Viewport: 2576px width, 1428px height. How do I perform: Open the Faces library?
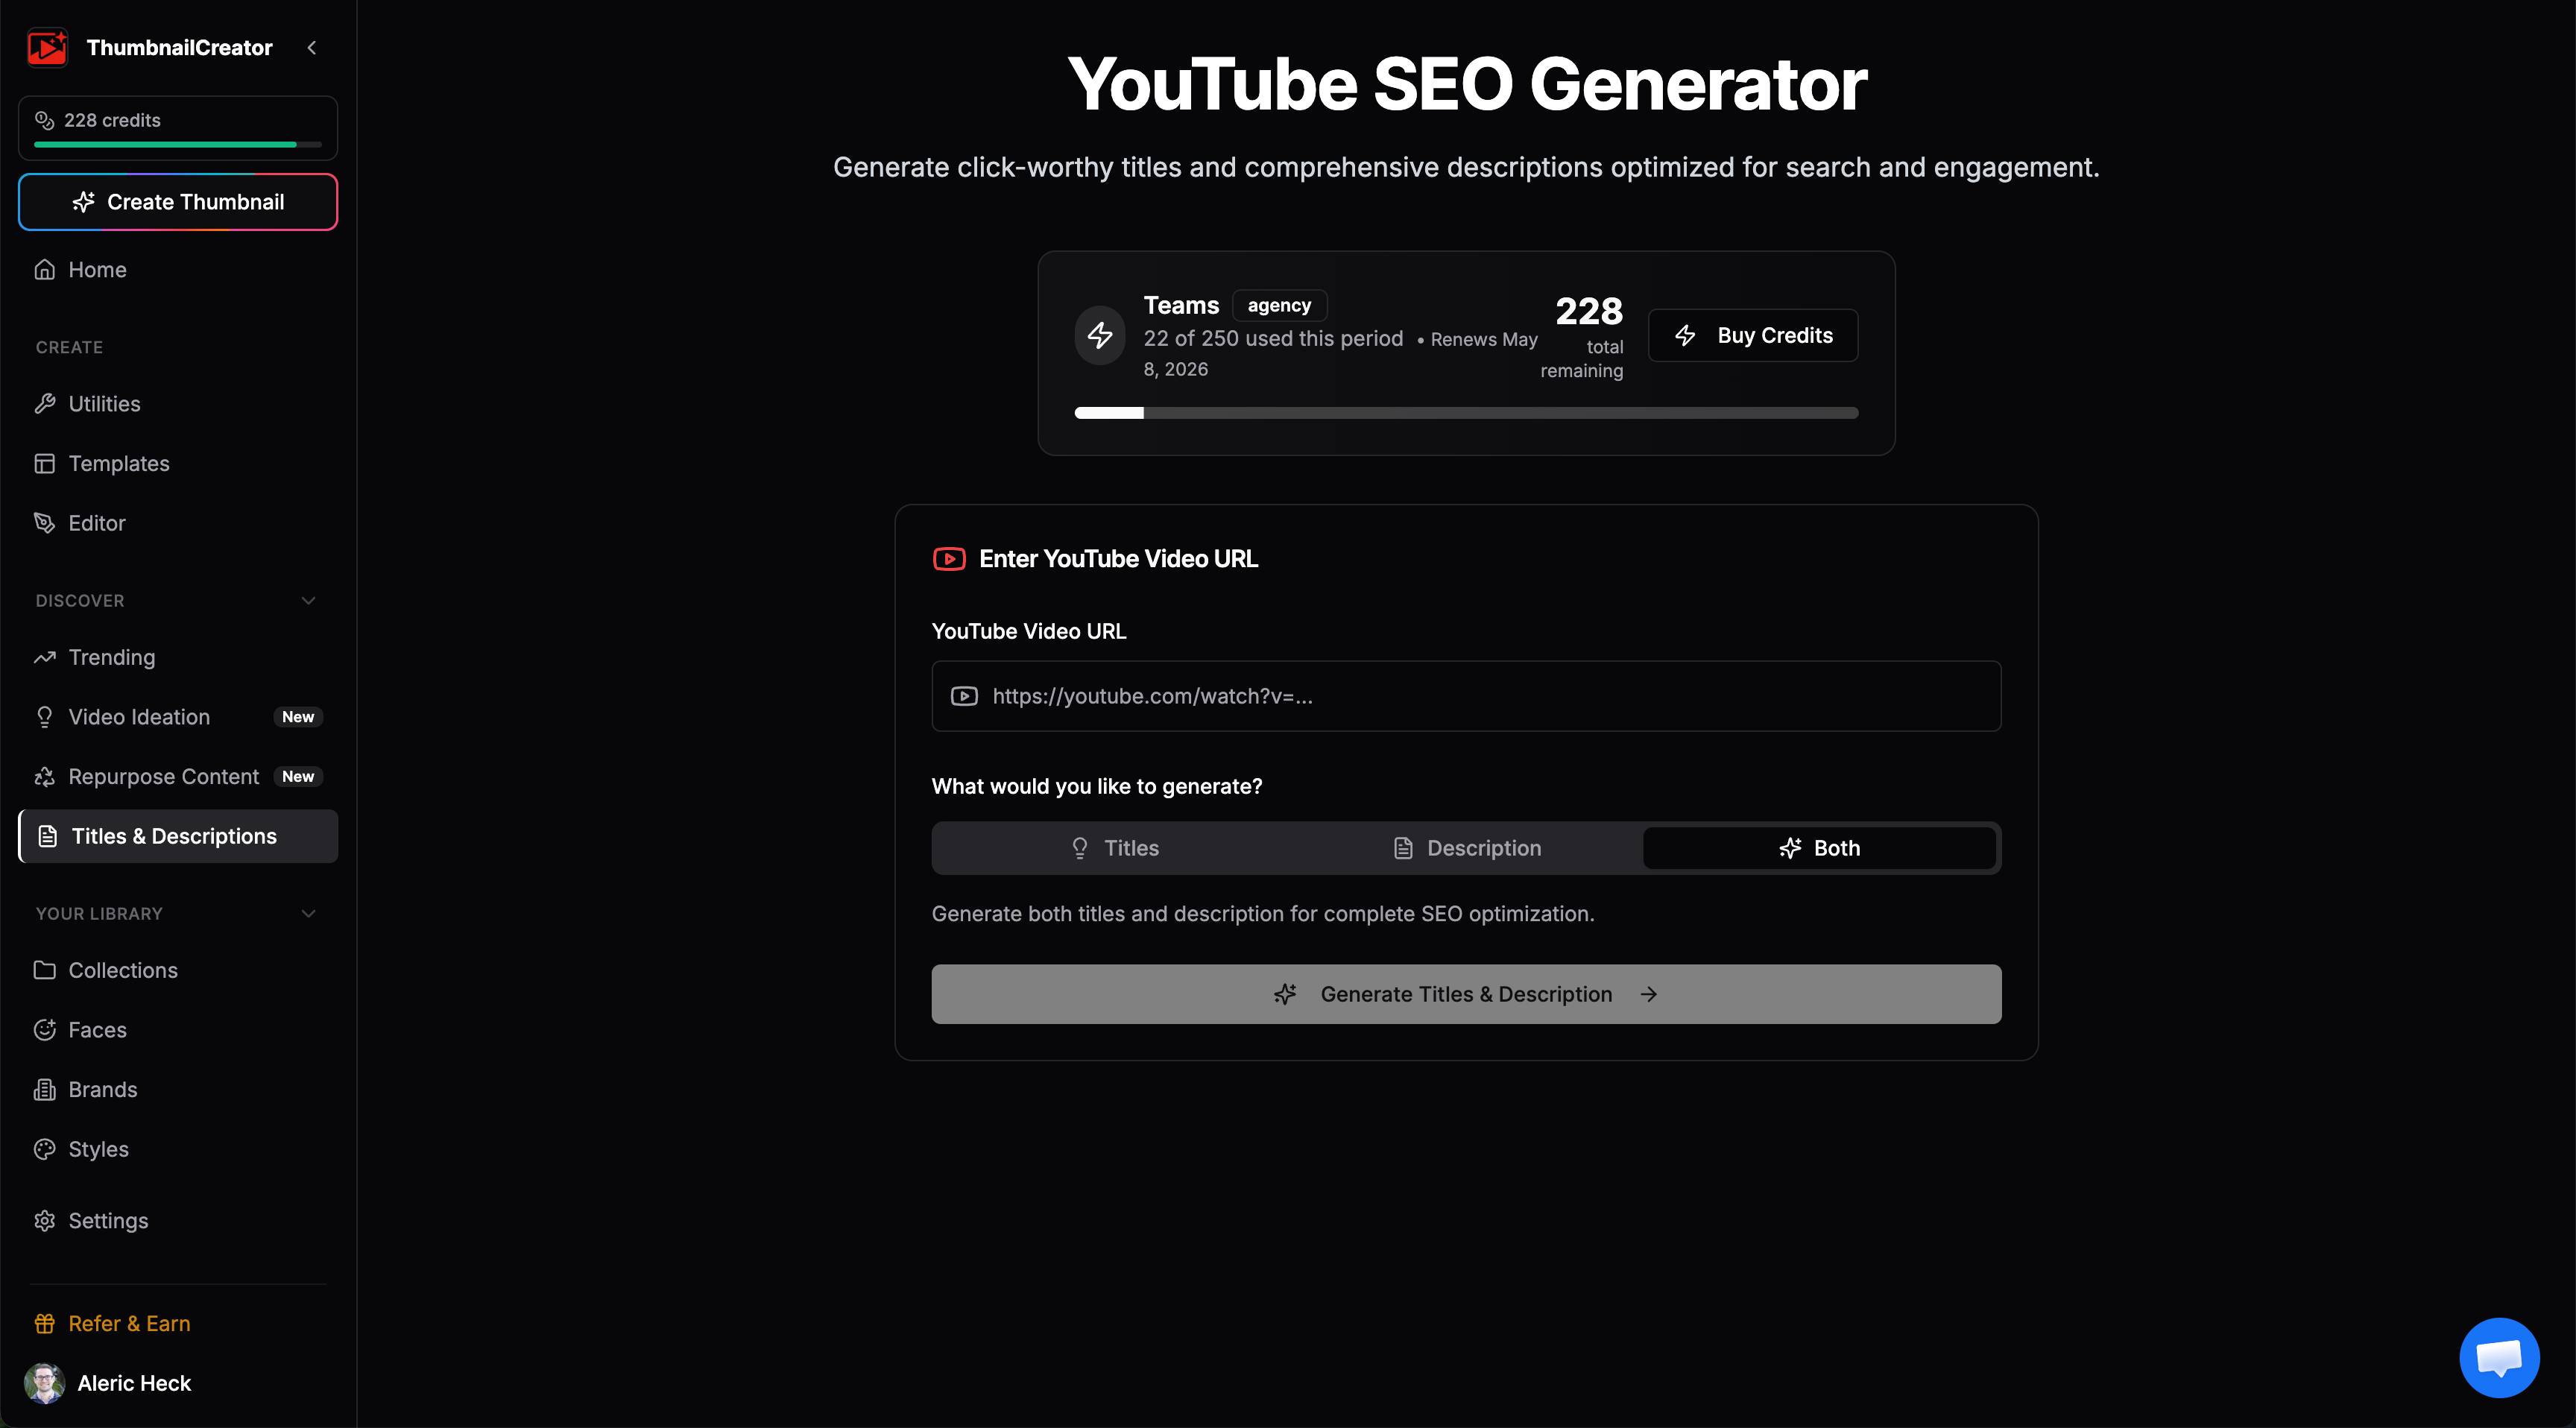click(x=178, y=1030)
